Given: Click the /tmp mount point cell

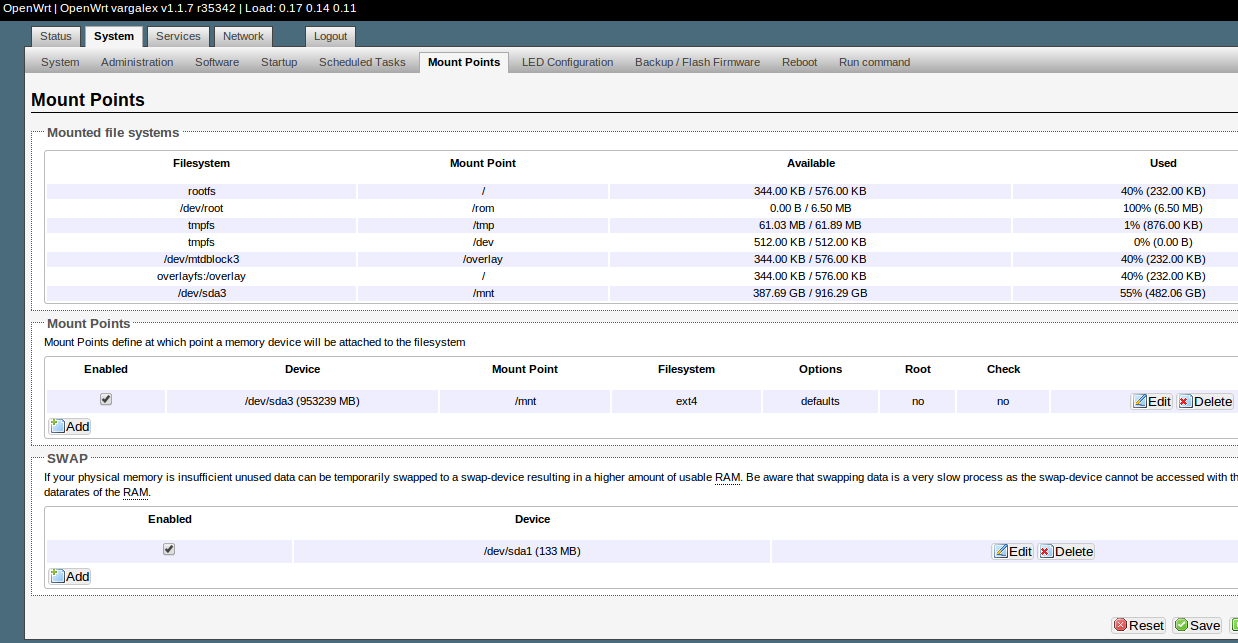Looking at the screenshot, I should [x=483, y=225].
